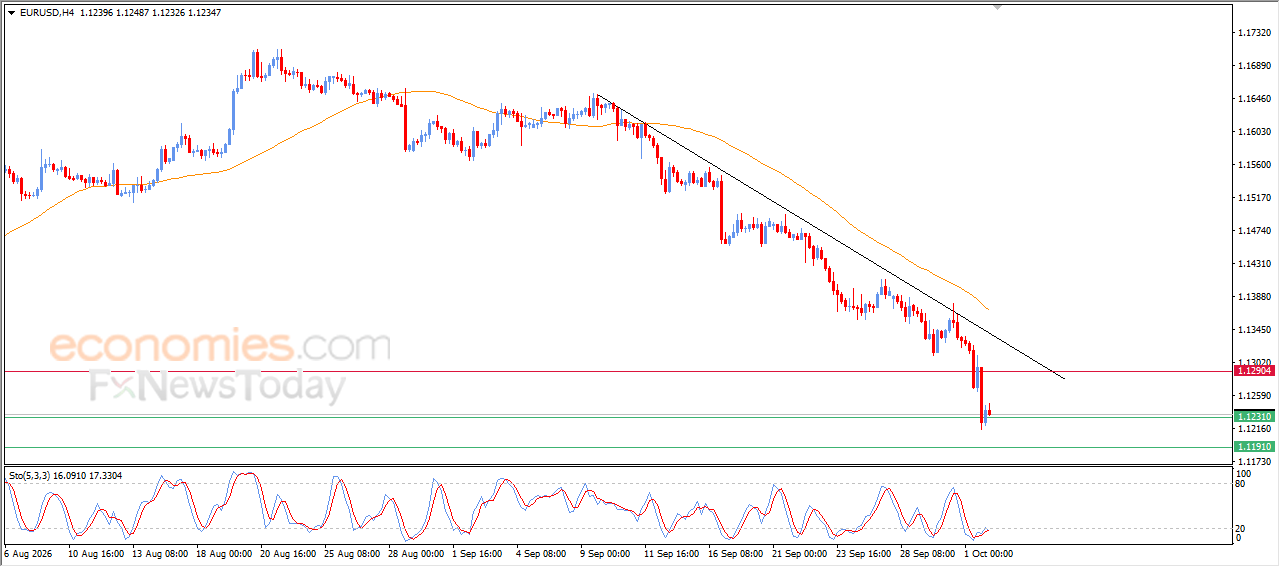1280x567 pixels.
Task: Click the 1.11730 price scale label
Action: (x=1254, y=462)
